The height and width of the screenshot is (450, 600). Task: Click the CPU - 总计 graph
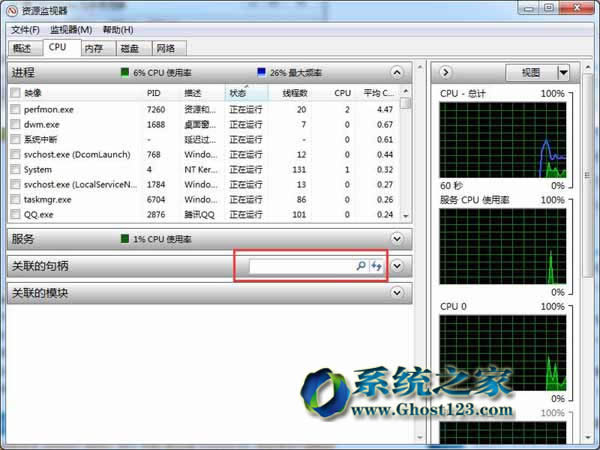503,140
